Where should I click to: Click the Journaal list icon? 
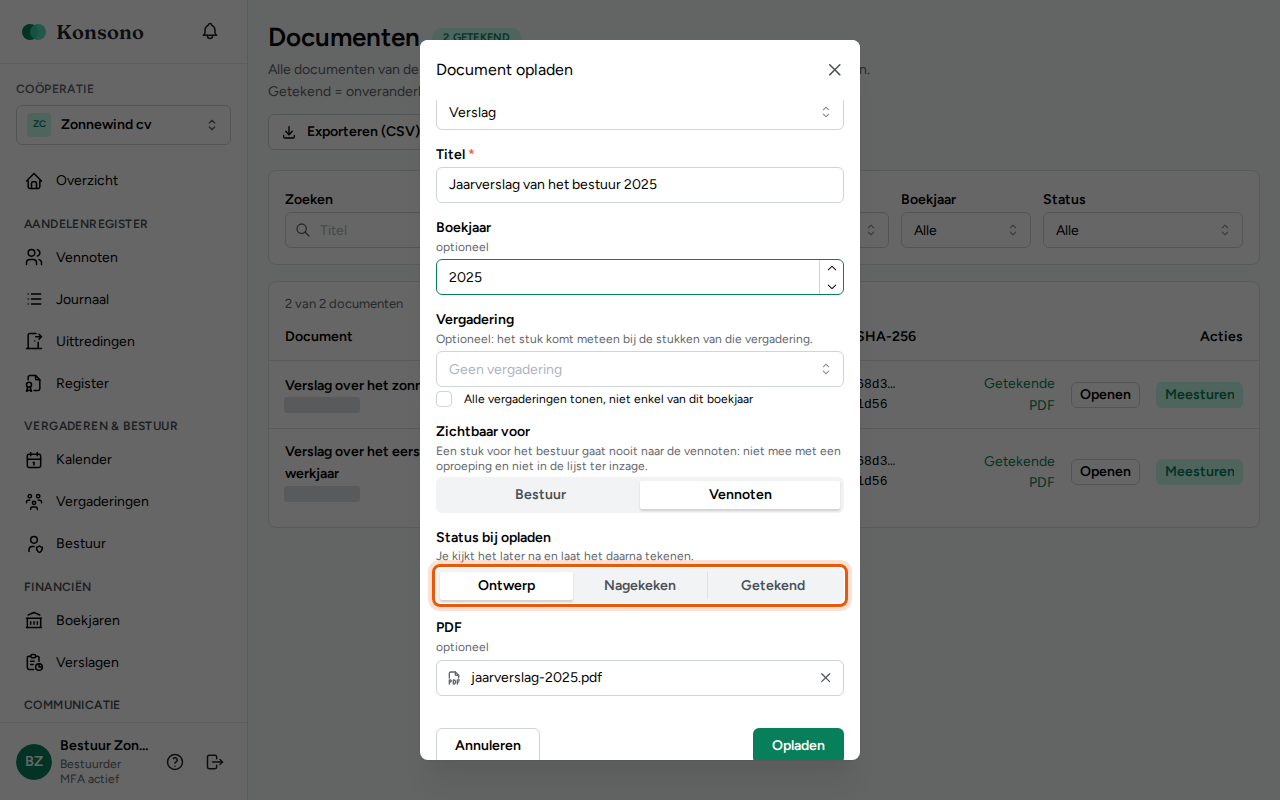[34, 300]
